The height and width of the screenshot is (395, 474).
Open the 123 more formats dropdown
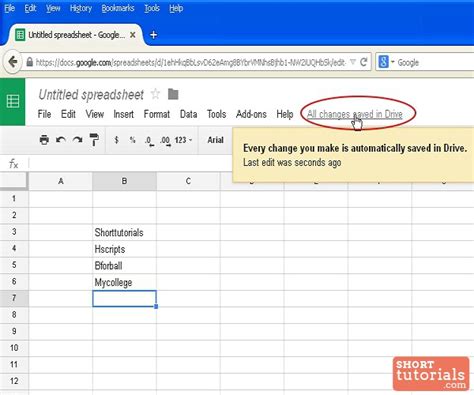183,140
